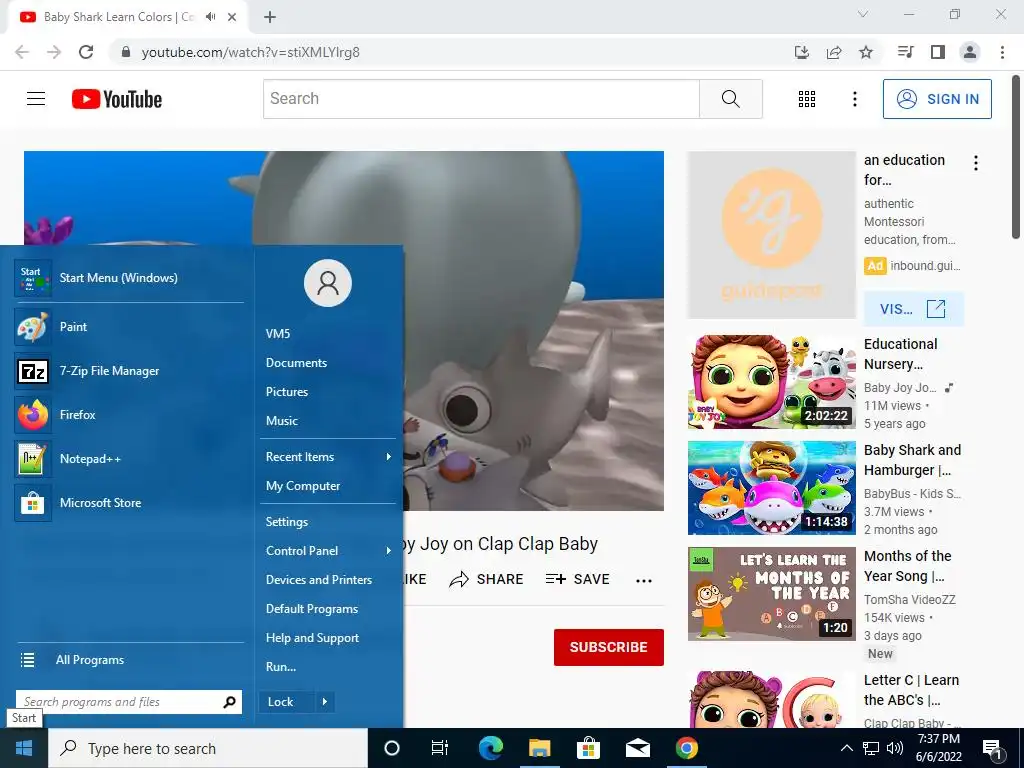The image size is (1024, 768).
Task: Click the user account avatar in the start menu
Action: [328, 283]
